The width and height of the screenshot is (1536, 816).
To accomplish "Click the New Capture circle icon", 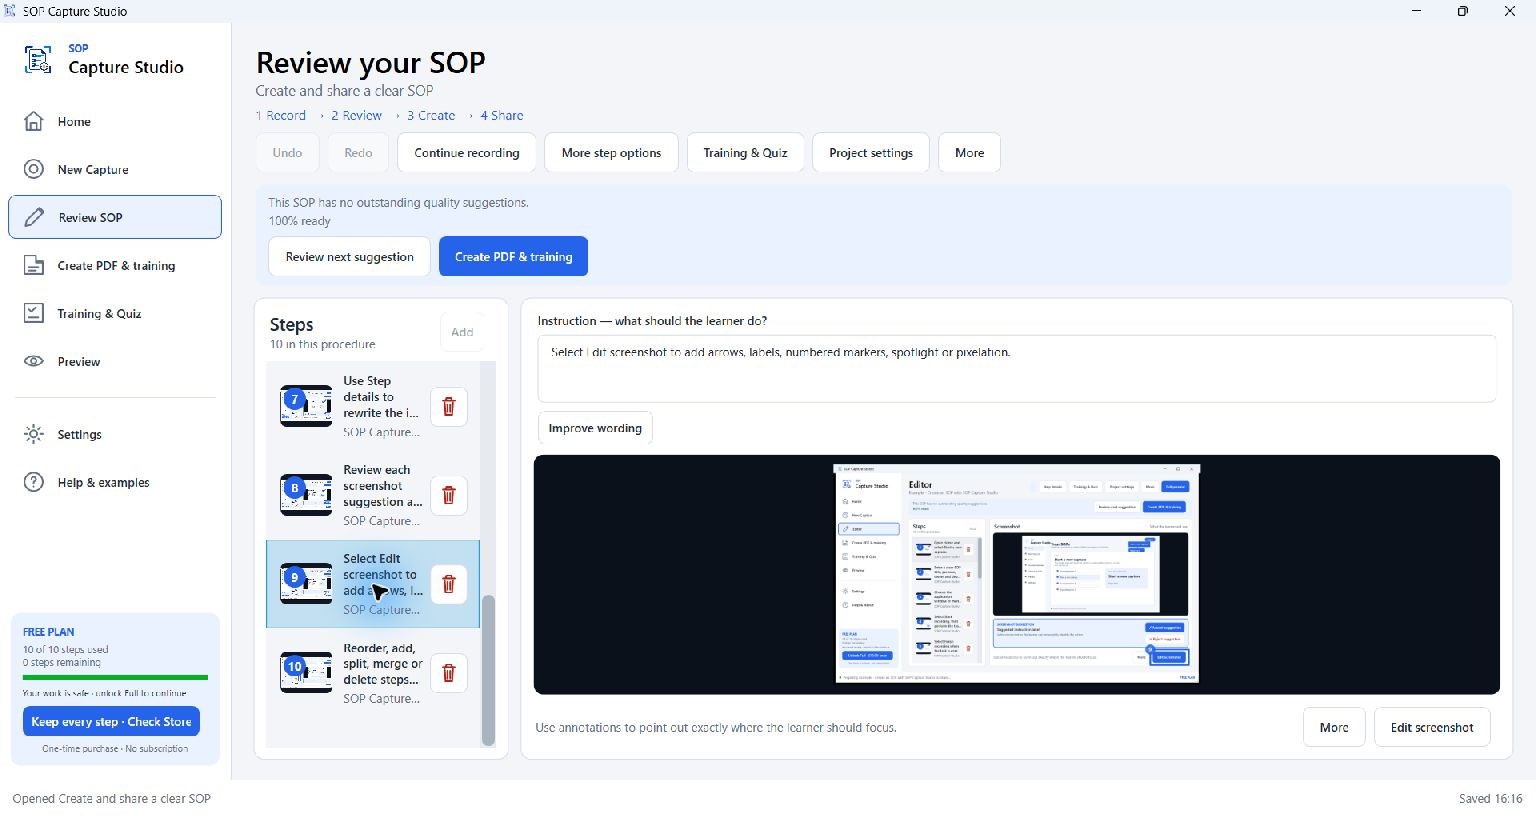I will pos(34,170).
